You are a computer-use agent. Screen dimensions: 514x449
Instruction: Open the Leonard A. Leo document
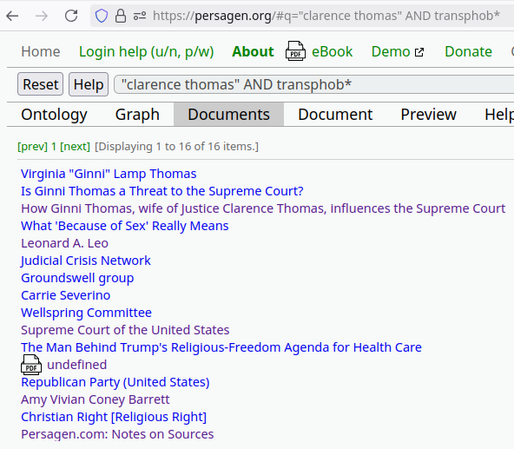[x=65, y=243]
